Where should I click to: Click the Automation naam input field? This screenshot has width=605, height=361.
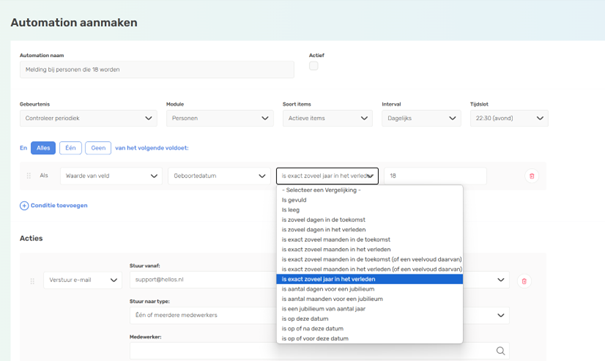157,69
